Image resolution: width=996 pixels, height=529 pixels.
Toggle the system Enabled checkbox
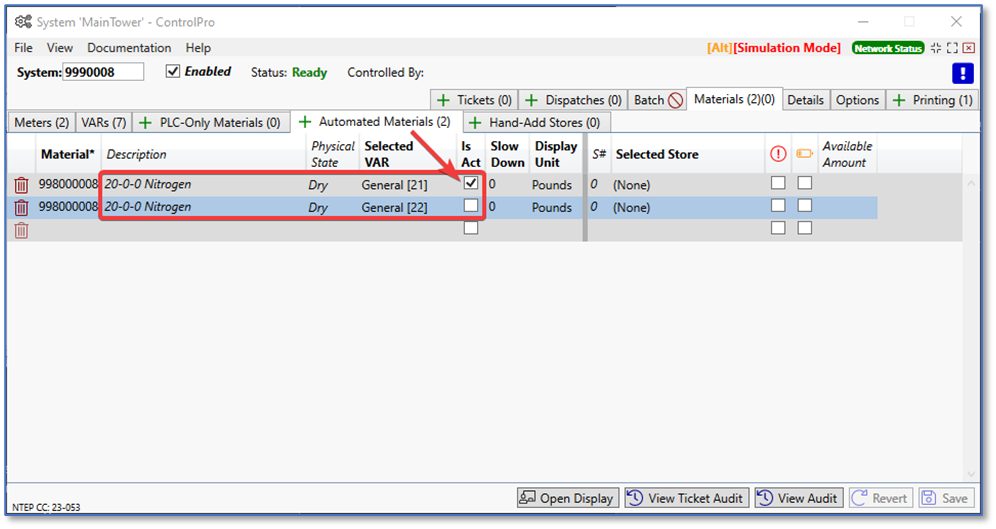[173, 72]
